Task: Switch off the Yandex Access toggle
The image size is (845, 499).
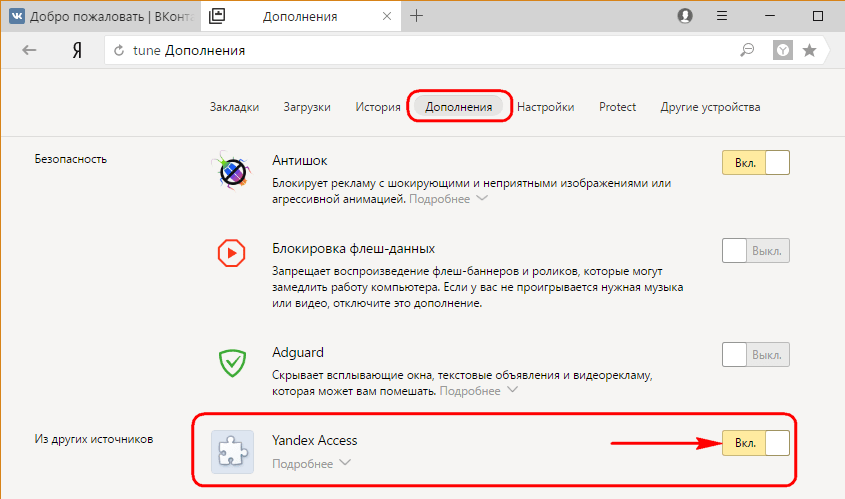Action: 755,442
